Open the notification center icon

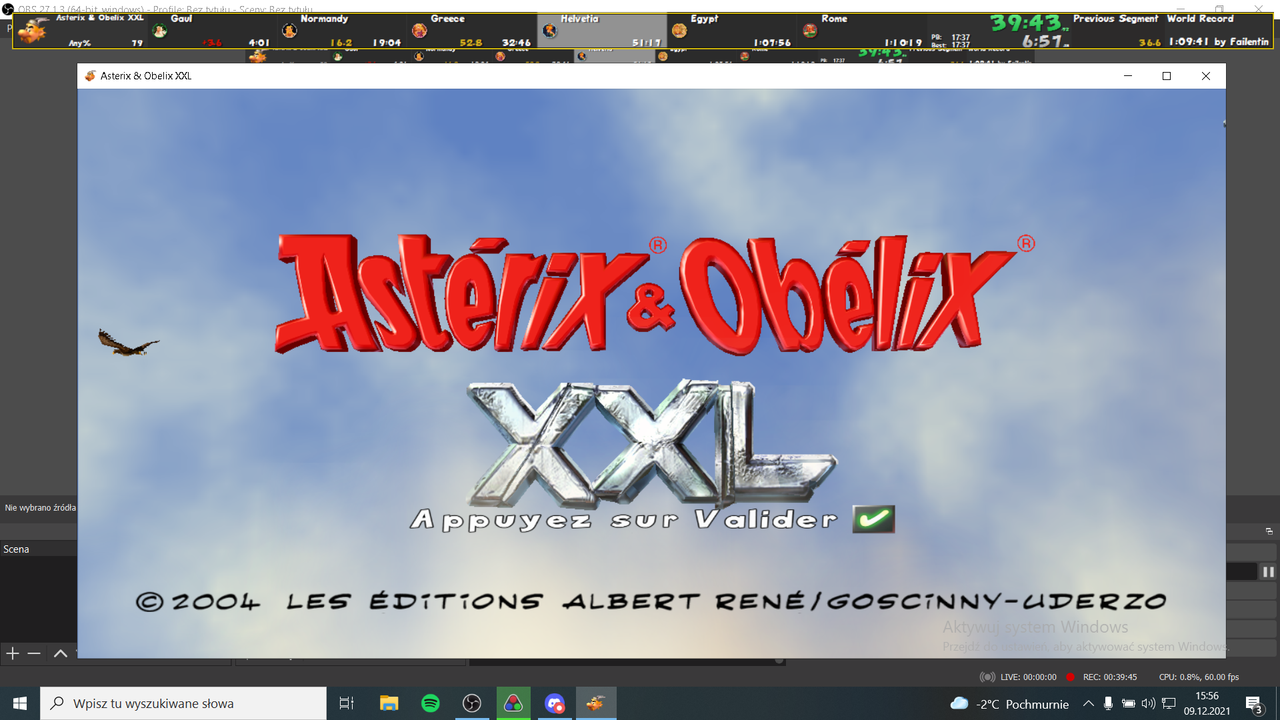1254,704
